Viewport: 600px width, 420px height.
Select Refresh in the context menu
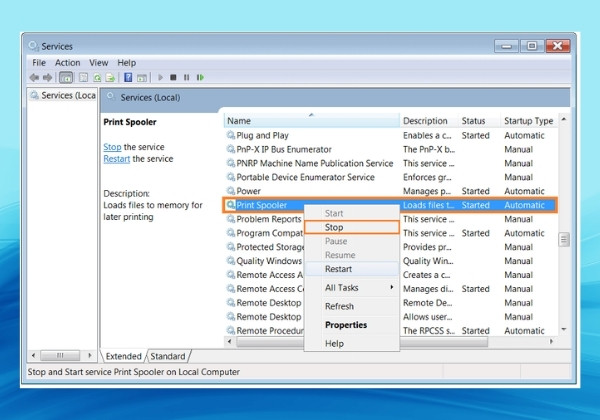pyautogui.click(x=352, y=306)
